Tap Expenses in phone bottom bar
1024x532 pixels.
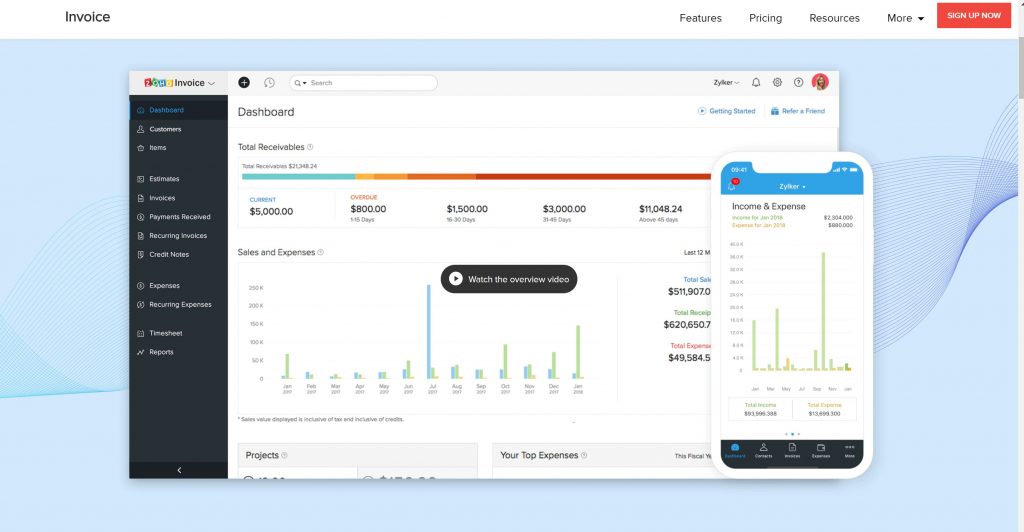[821, 450]
